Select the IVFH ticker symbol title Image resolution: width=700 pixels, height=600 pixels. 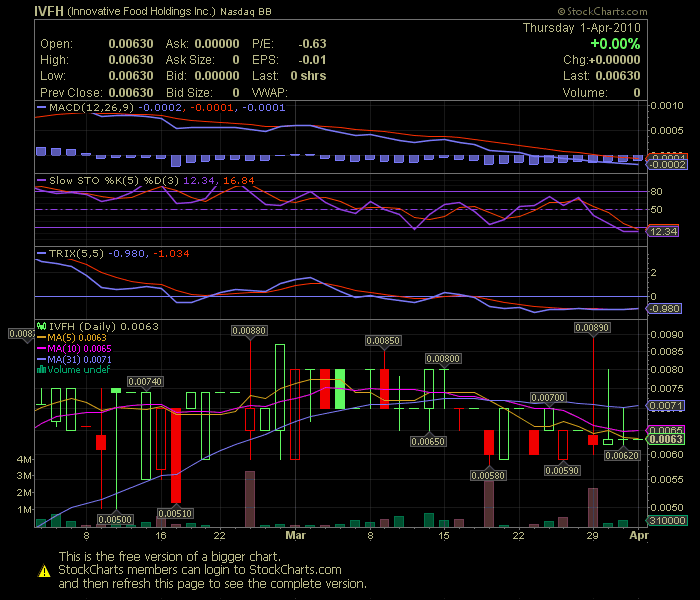(49, 11)
